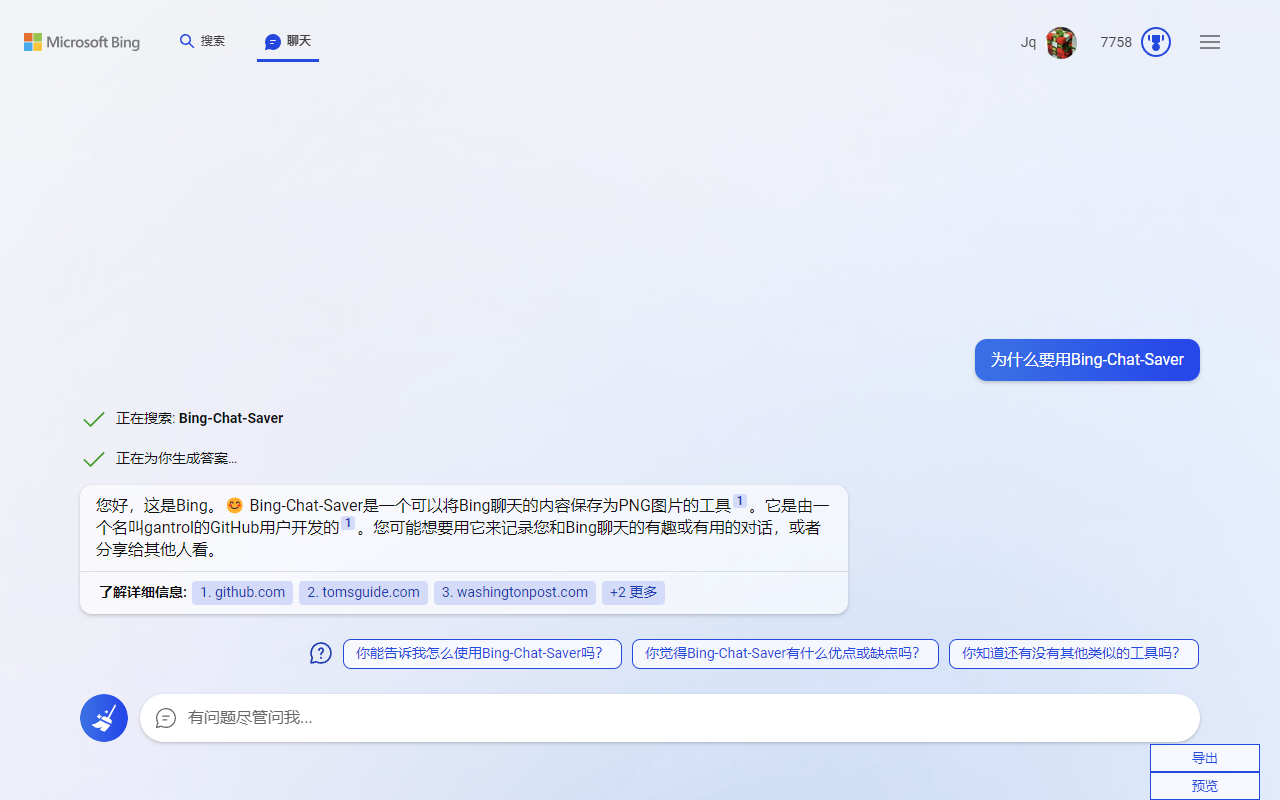Open the Jq account name
Viewport: 1280px width, 800px height.
coord(1028,42)
